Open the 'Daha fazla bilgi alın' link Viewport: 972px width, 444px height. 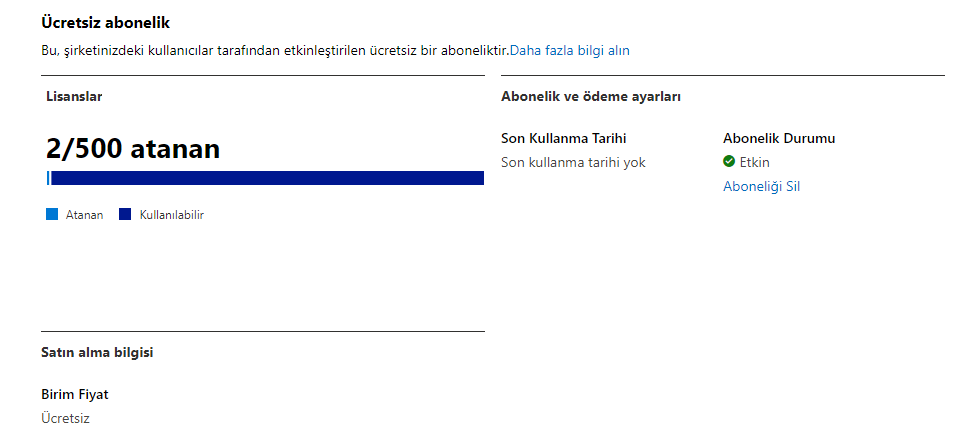coord(570,50)
